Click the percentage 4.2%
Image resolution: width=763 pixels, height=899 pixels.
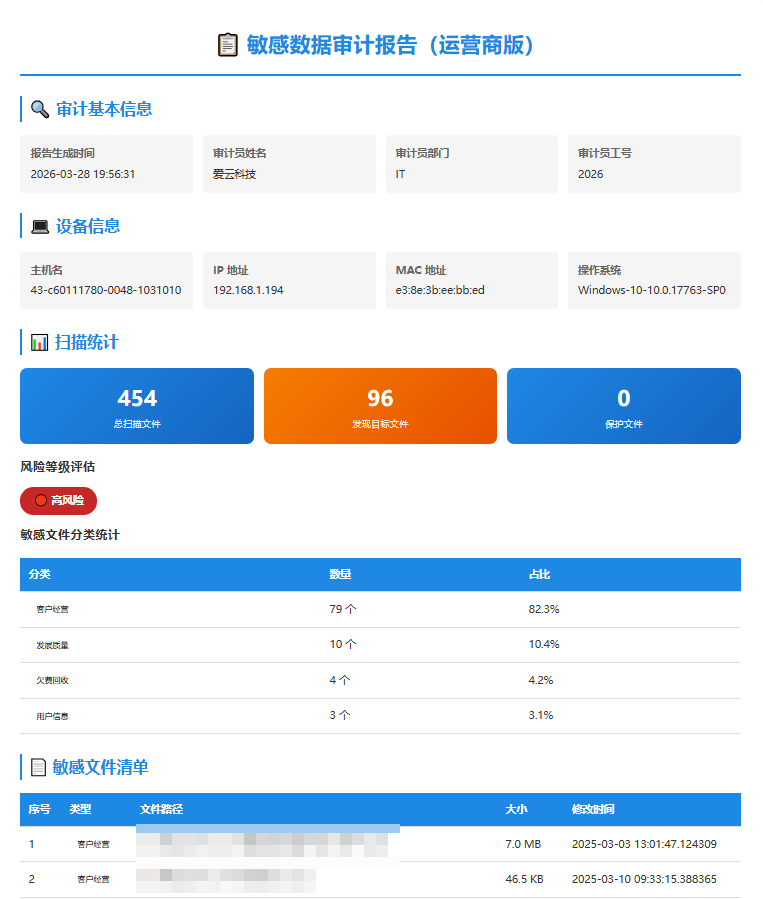[541, 680]
